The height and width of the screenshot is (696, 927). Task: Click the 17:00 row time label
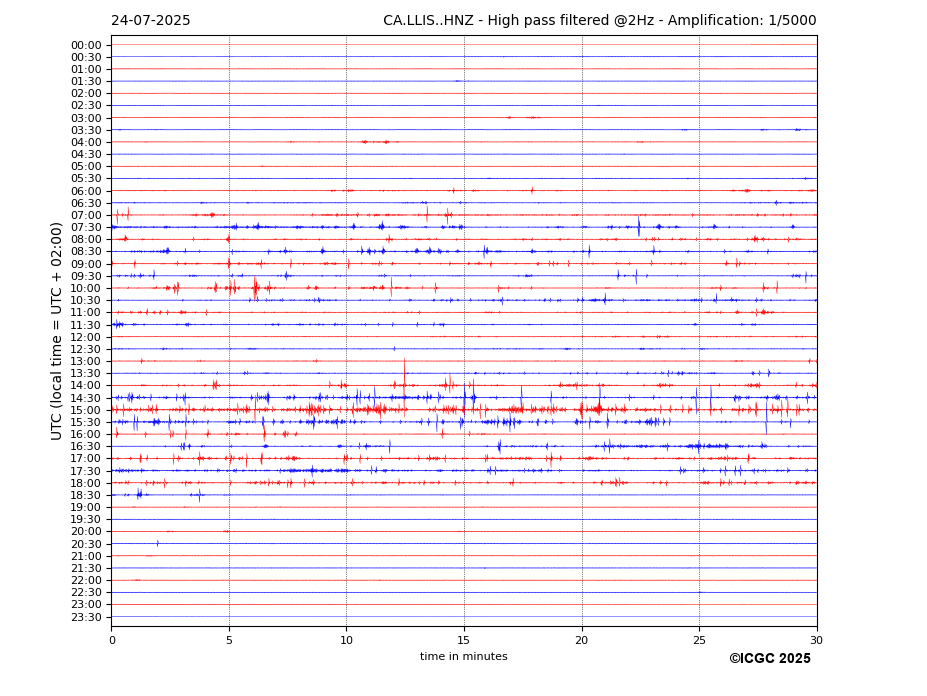click(86, 459)
